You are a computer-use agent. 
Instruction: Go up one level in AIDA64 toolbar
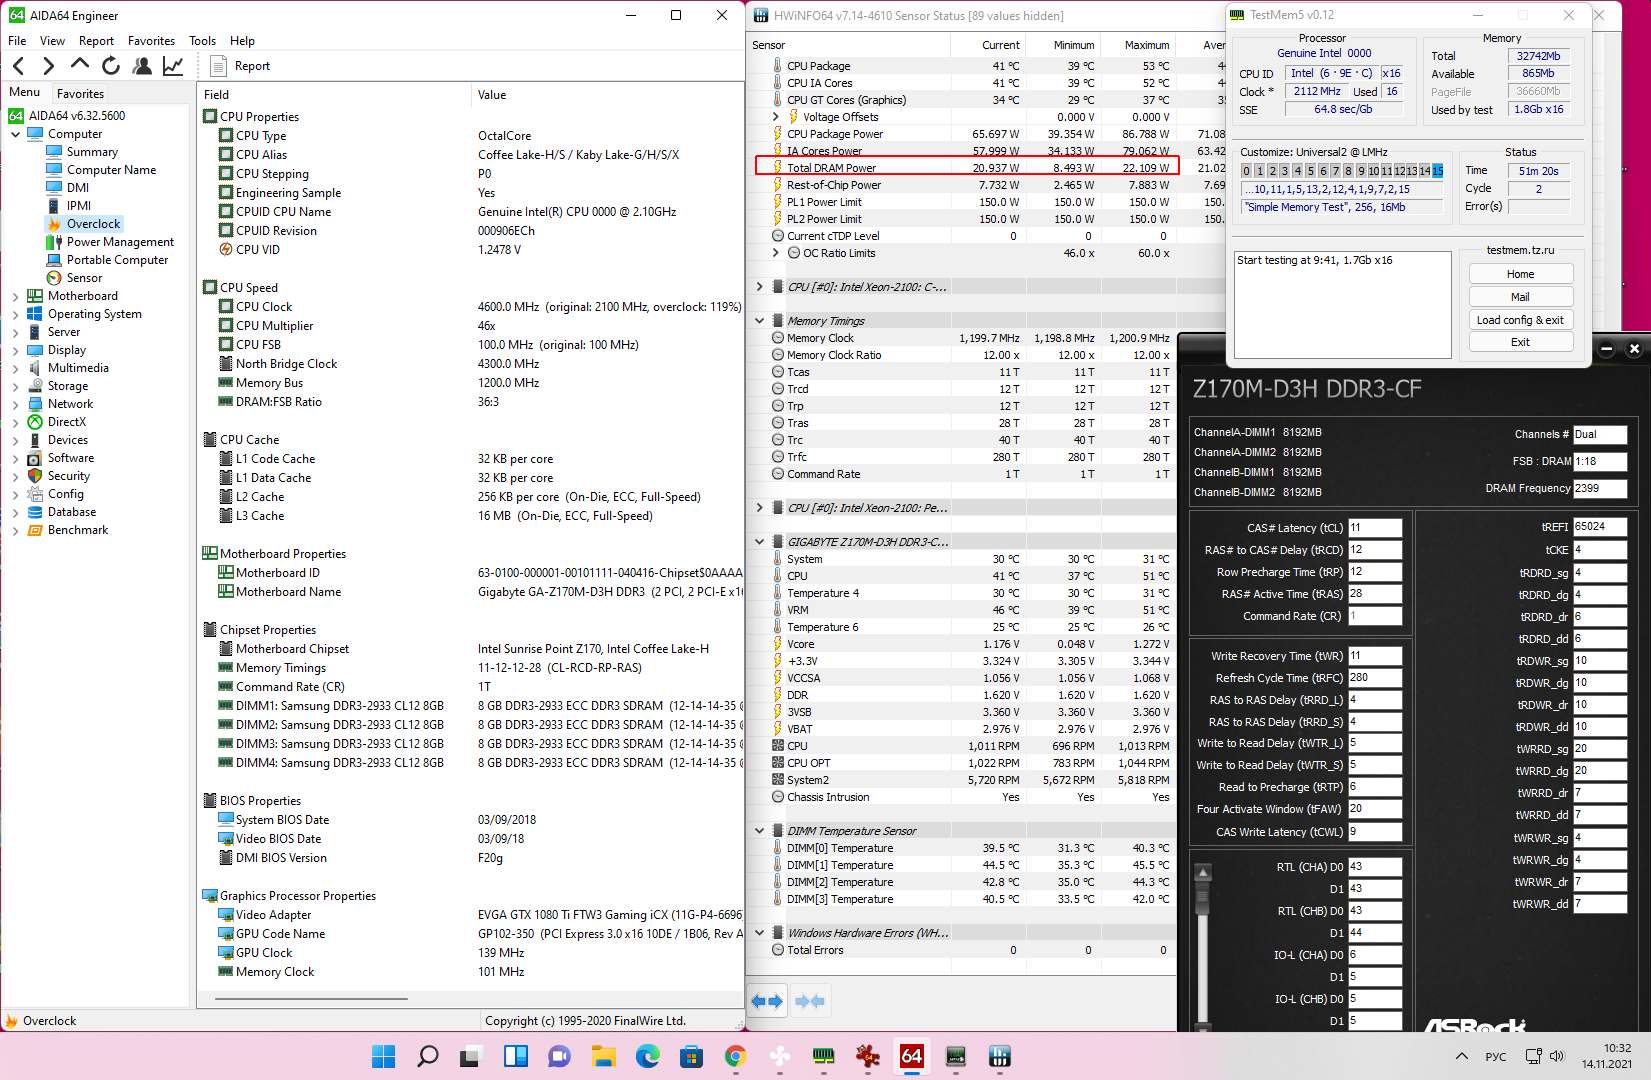click(x=79, y=66)
